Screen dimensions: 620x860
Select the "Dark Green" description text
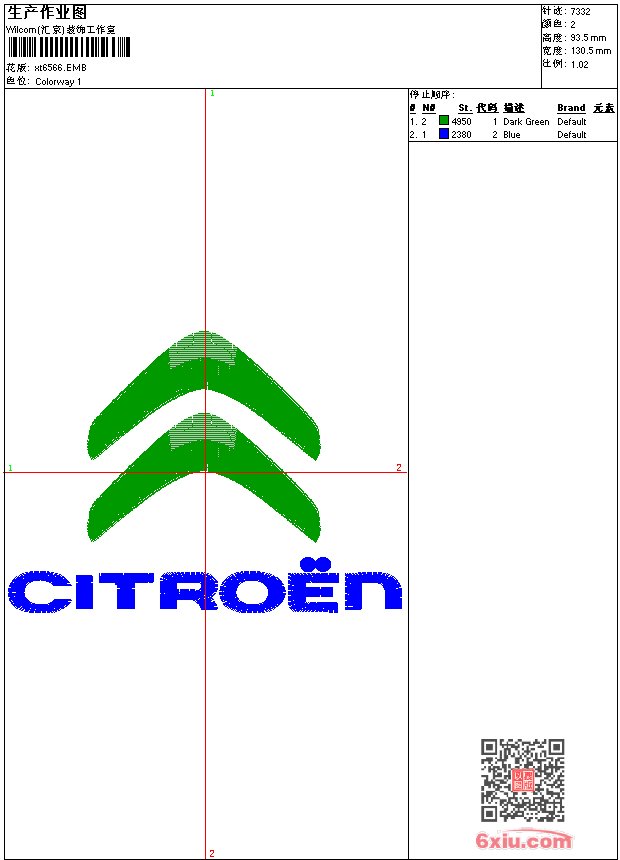(x=526, y=122)
